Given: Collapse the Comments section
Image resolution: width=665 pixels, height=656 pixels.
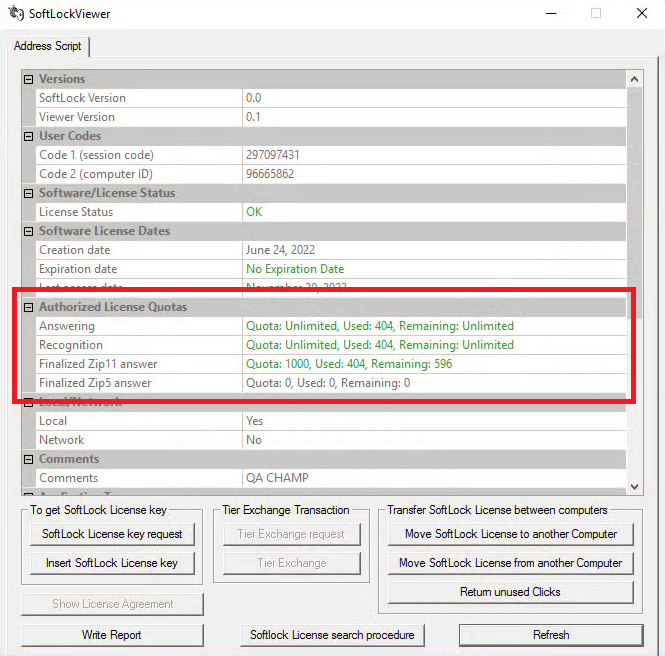Looking at the screenshot, I should [x=28, y=459].
